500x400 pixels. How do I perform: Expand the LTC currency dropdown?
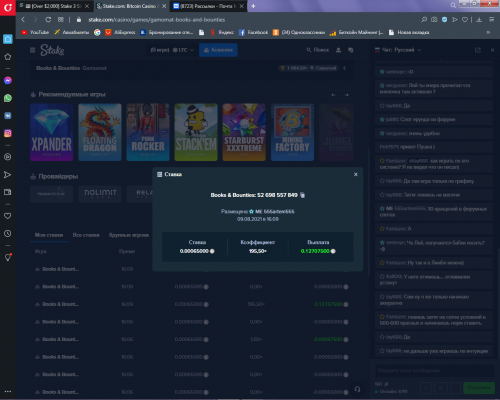(x=183, y=50)
